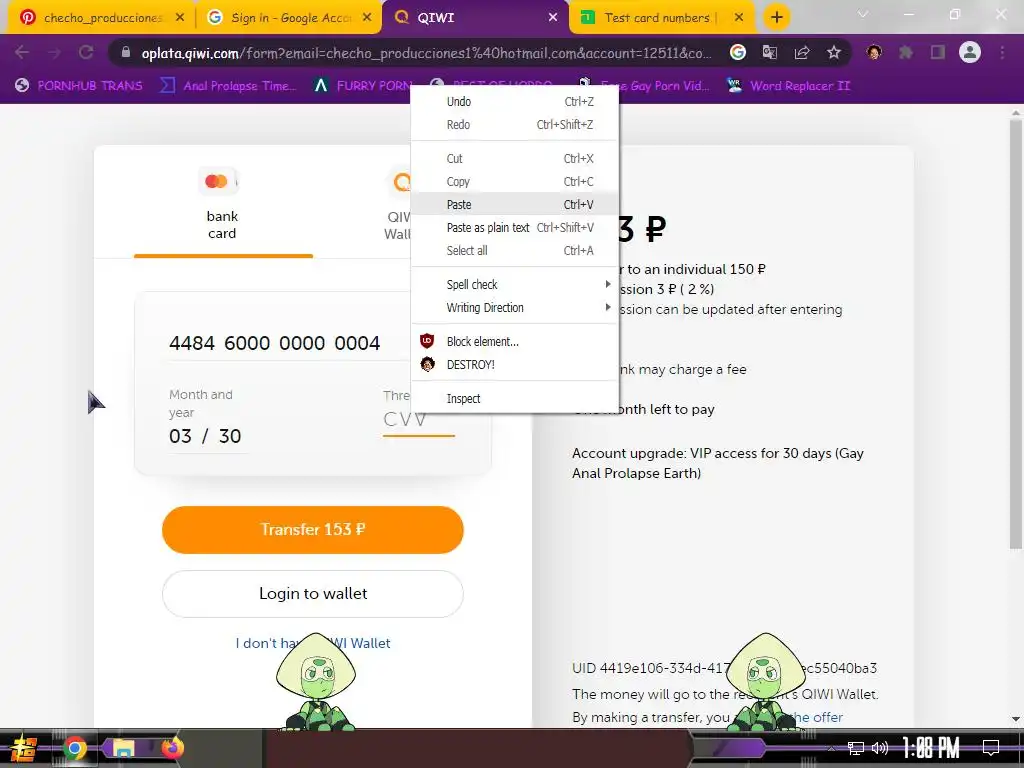Open the taskbar volume icon
1024x768 pixels.
pyautogui.click(x=880, y=748)
